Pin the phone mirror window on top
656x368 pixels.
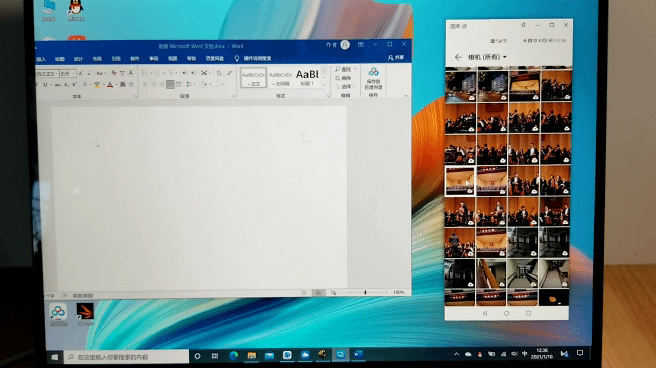coord(523,25)
